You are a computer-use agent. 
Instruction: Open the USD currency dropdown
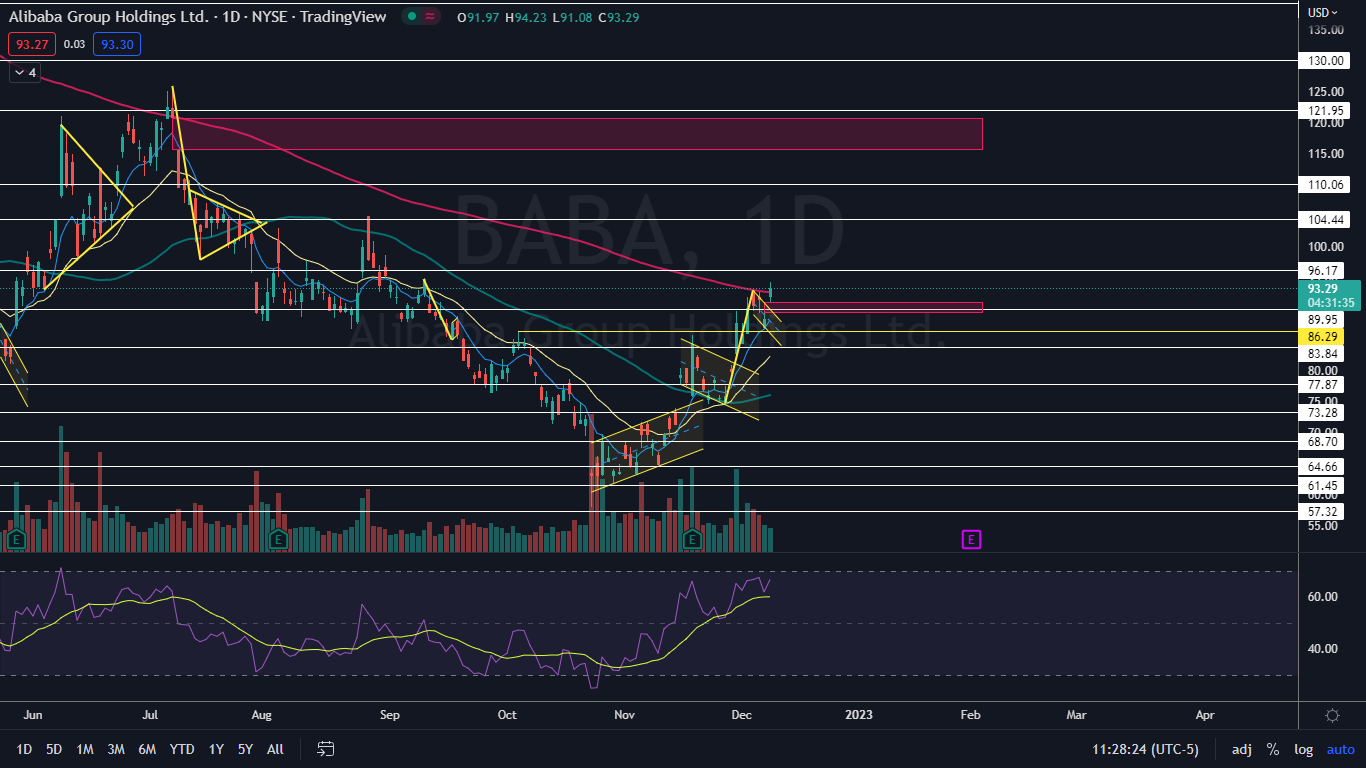[x=1323, y=12]
